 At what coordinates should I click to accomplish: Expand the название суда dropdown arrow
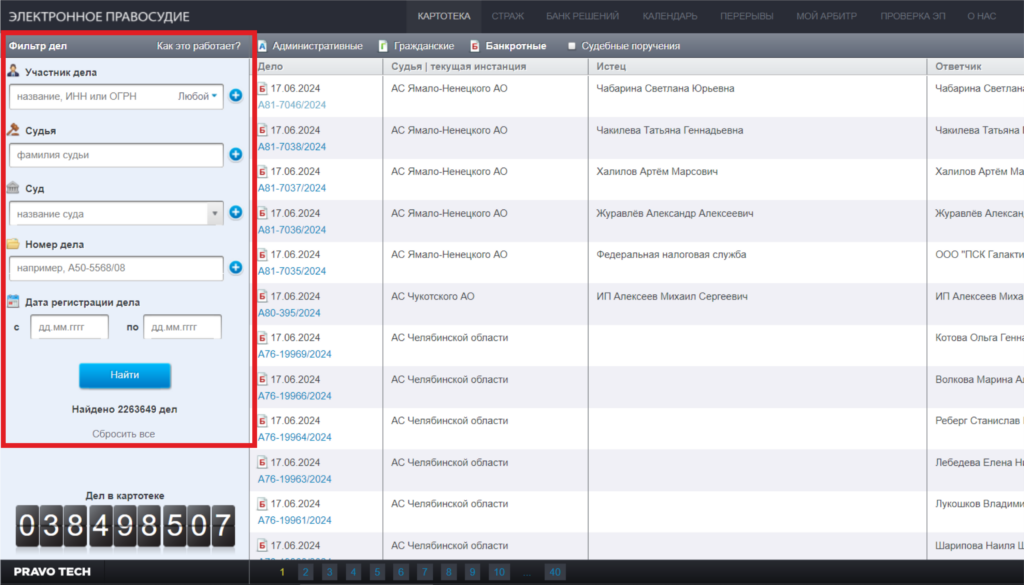[x=214, y=213]
